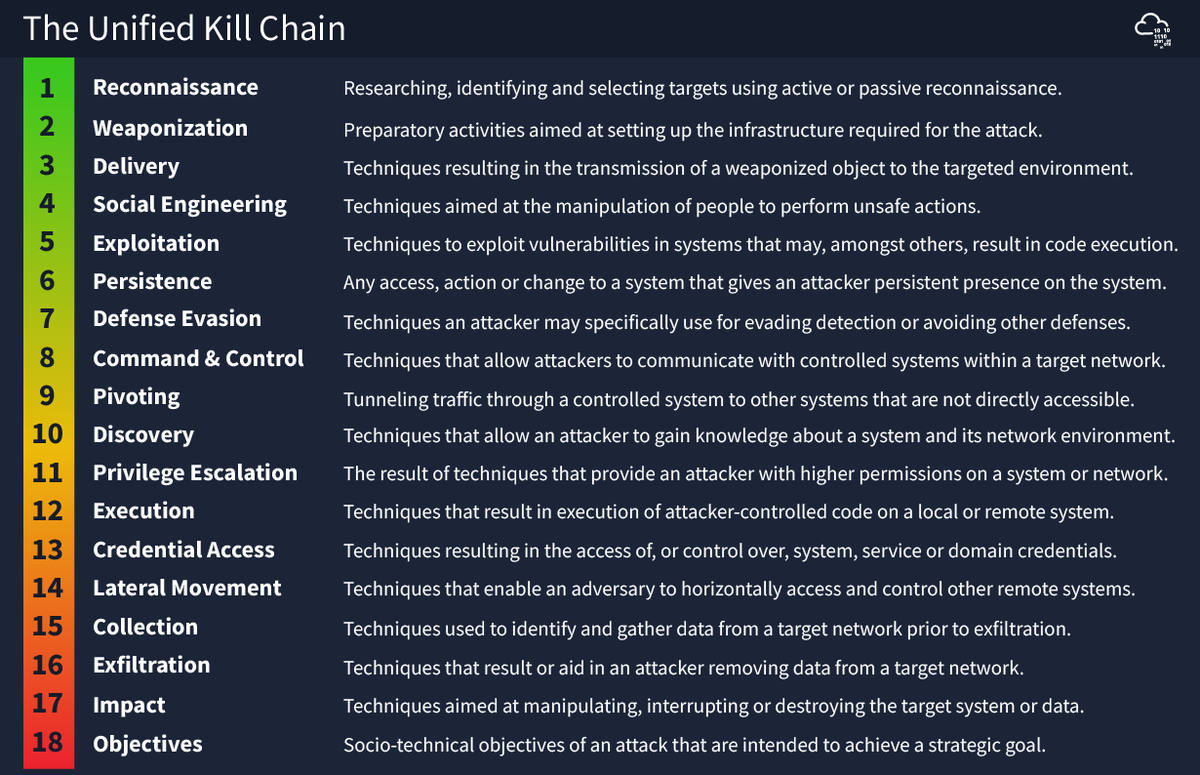Click the cloud logo icon at top right

1155,29
